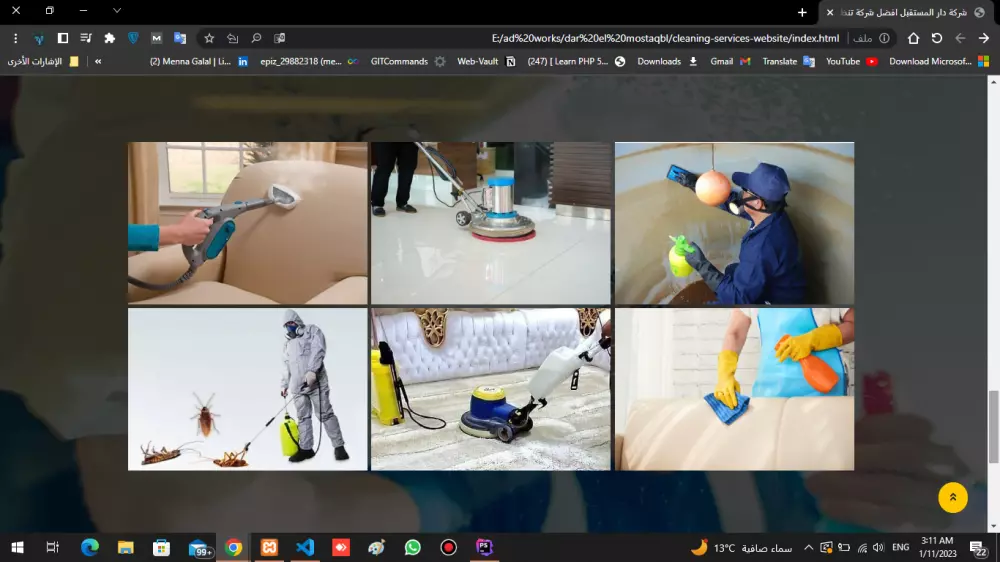Image resolution: width=1000 pixels, height=562 pixels.
Task: Open the epiz_29882318 bookmark
Action: click(x=309, y=61)
